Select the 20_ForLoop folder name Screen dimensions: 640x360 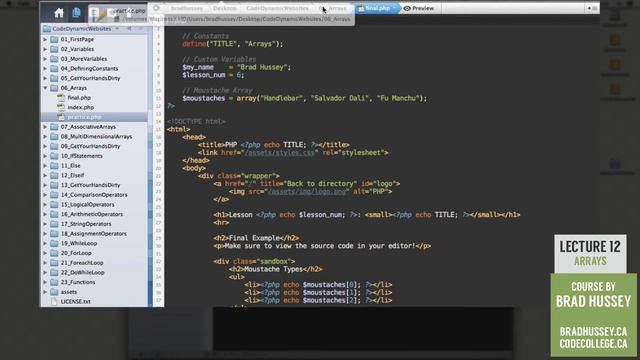pyautogui.click(x=76, y=253)
